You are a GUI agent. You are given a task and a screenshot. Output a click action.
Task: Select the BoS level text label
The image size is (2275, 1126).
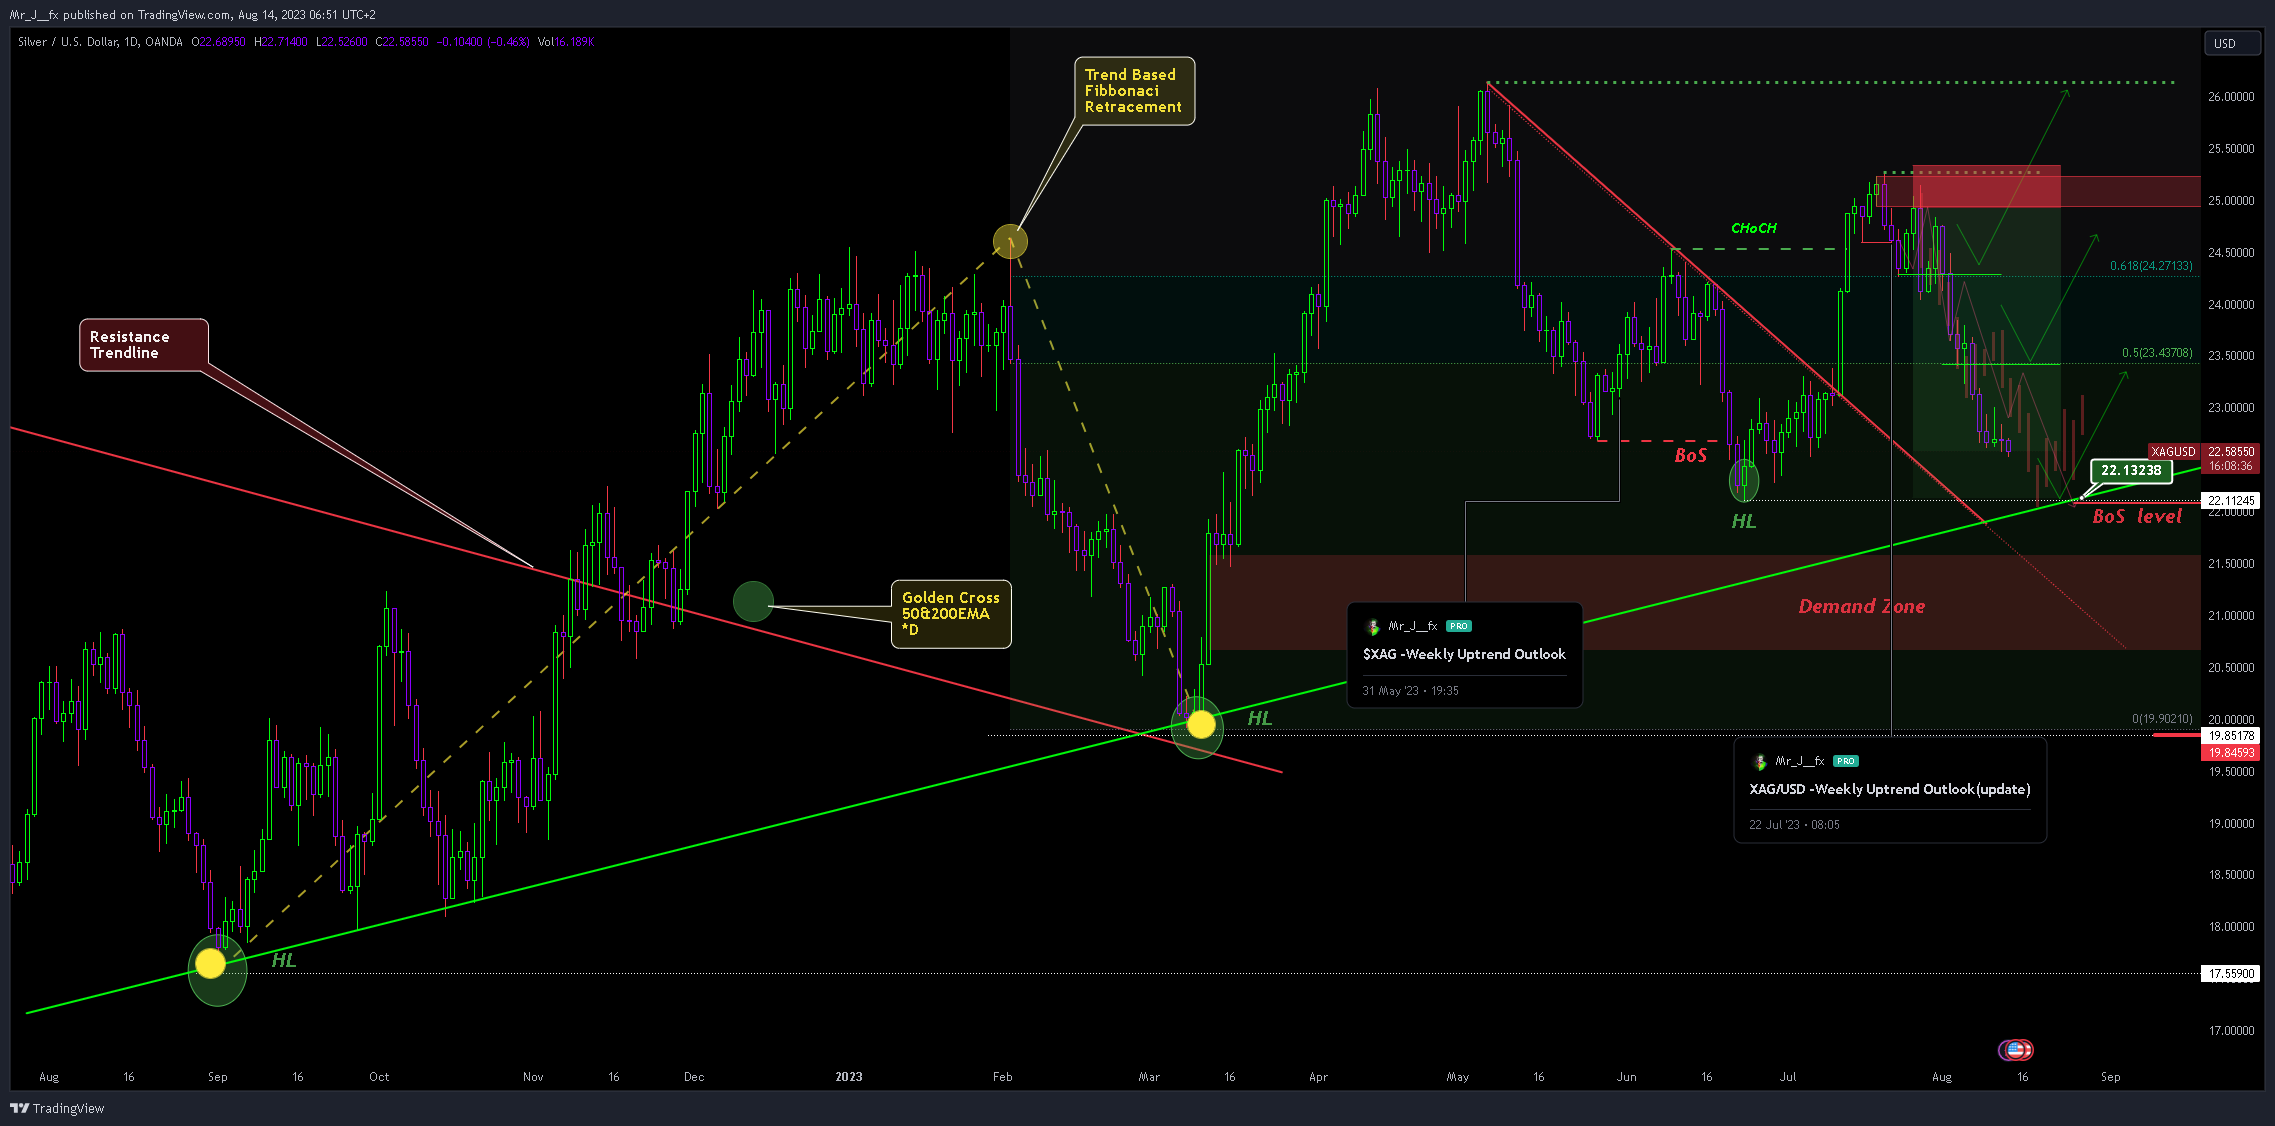point(2137,516)
